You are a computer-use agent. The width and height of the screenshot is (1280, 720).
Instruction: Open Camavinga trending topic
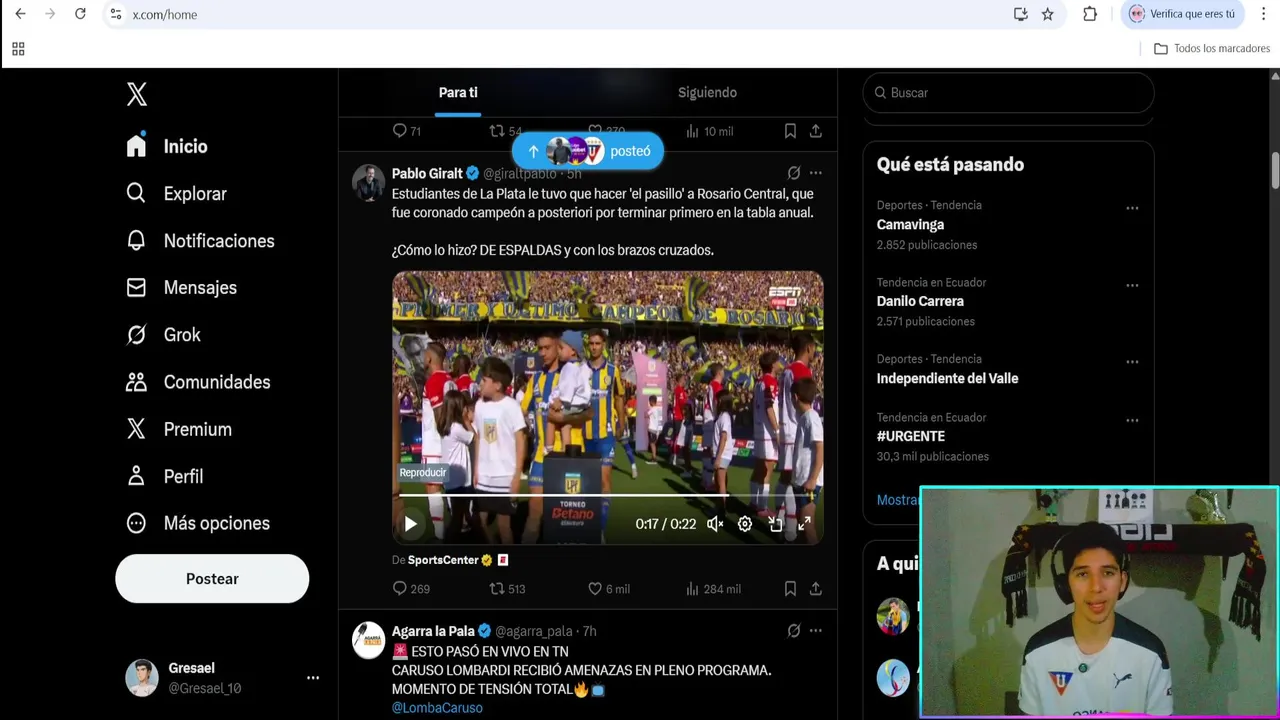point(910,225)
